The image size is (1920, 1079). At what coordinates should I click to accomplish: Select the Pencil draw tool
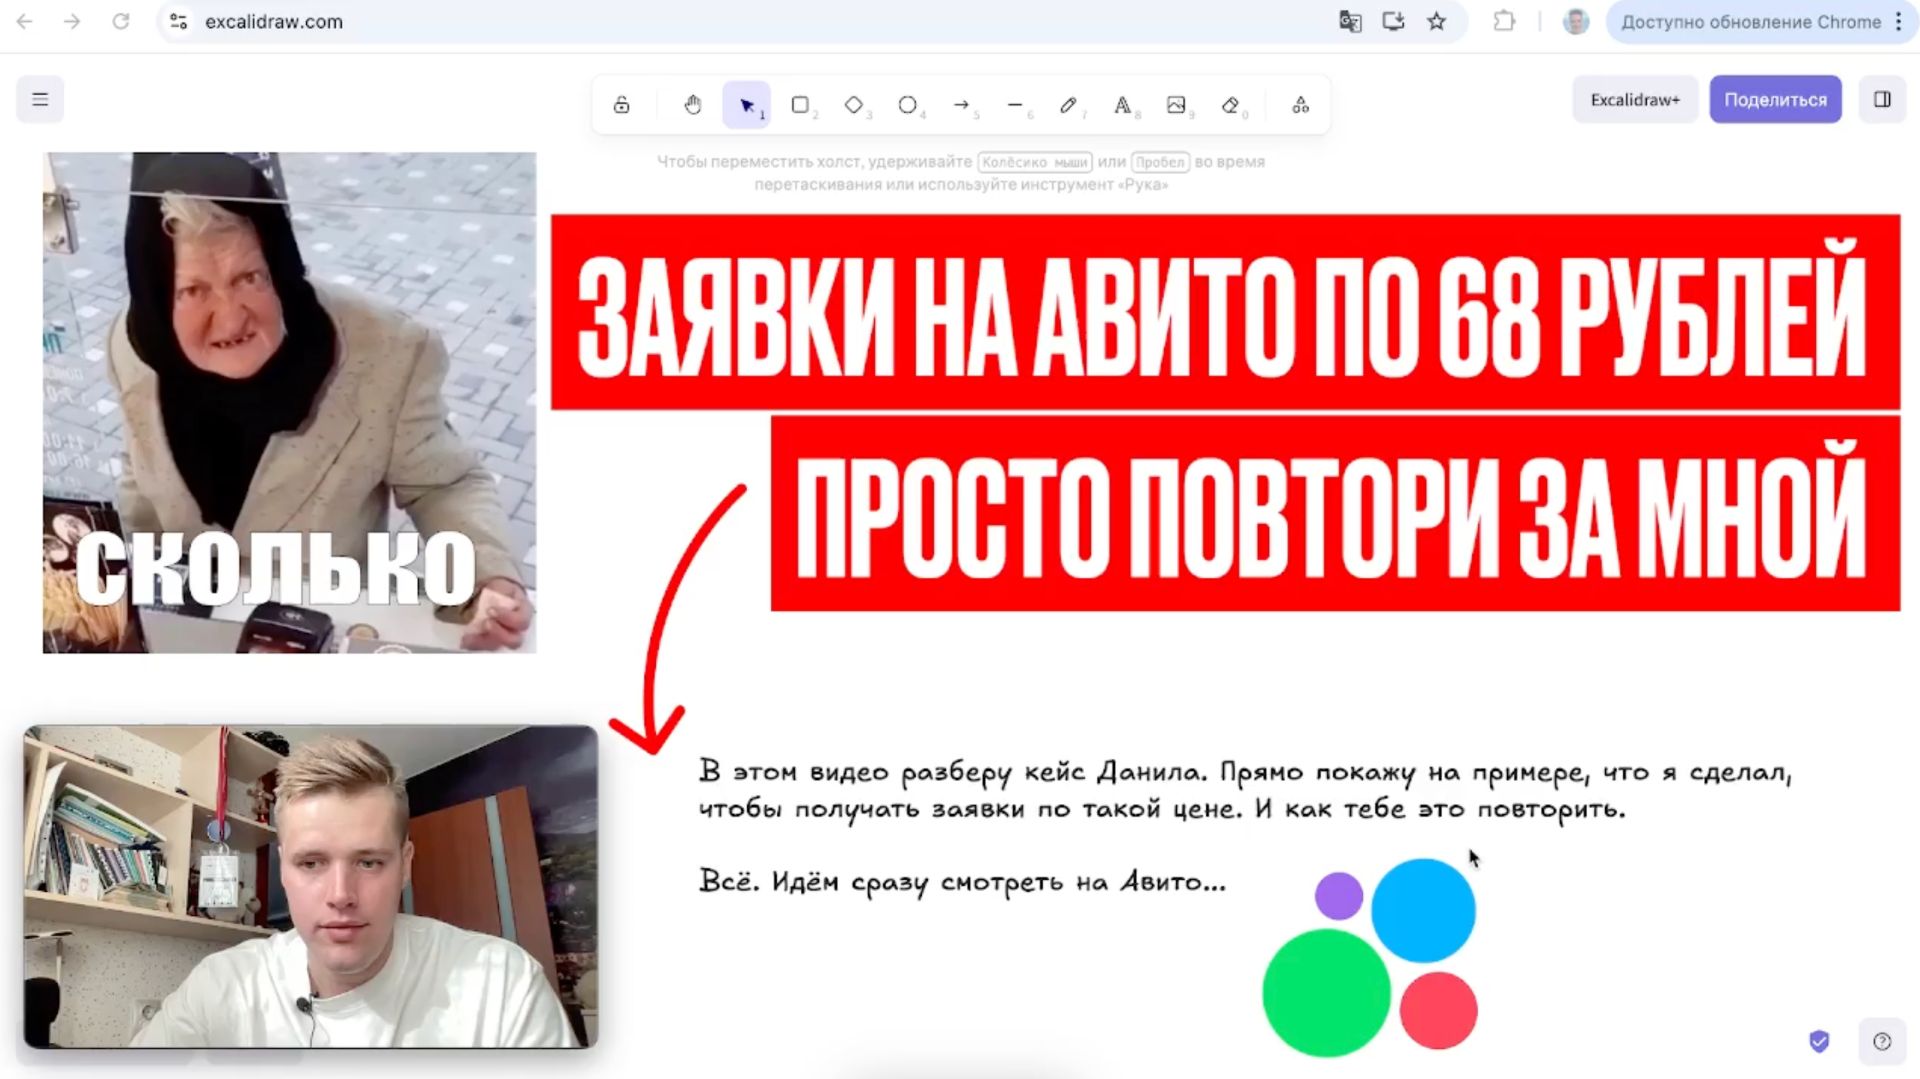tap(1069, 105)
